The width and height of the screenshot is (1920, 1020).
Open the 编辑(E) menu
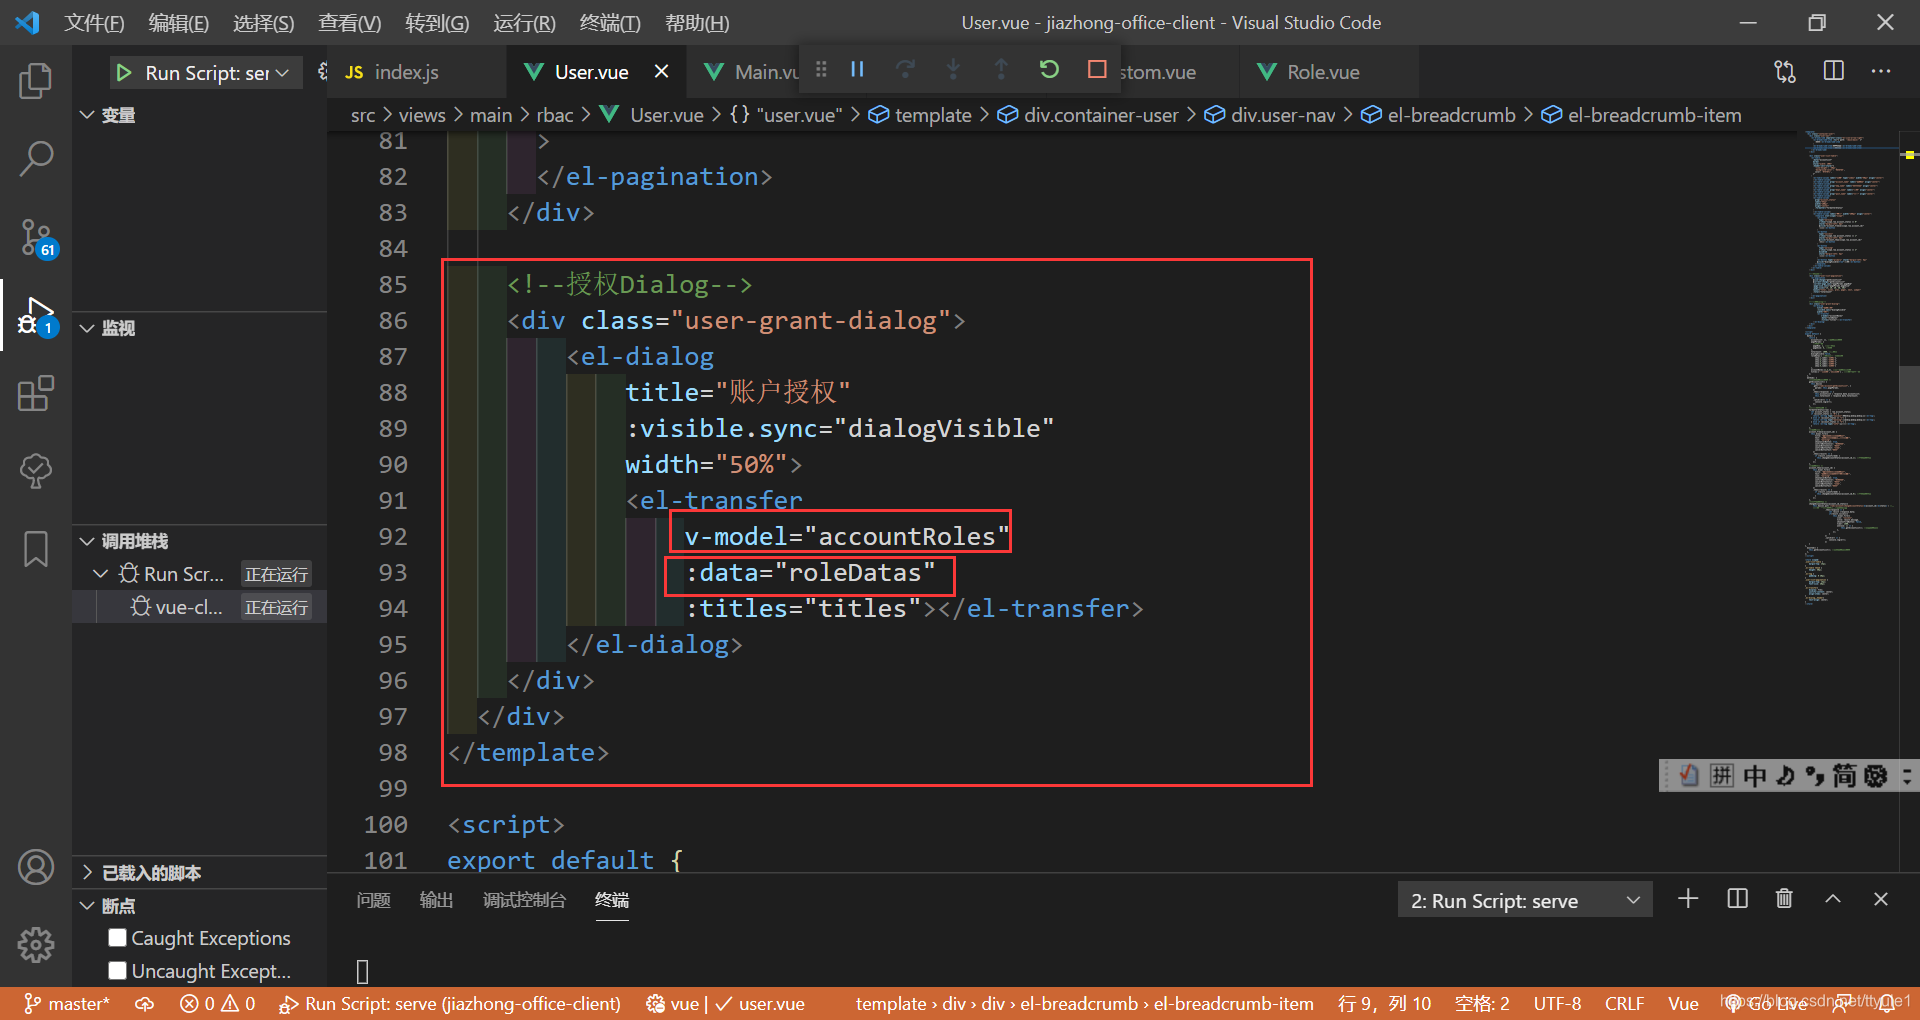pos(179,22)
